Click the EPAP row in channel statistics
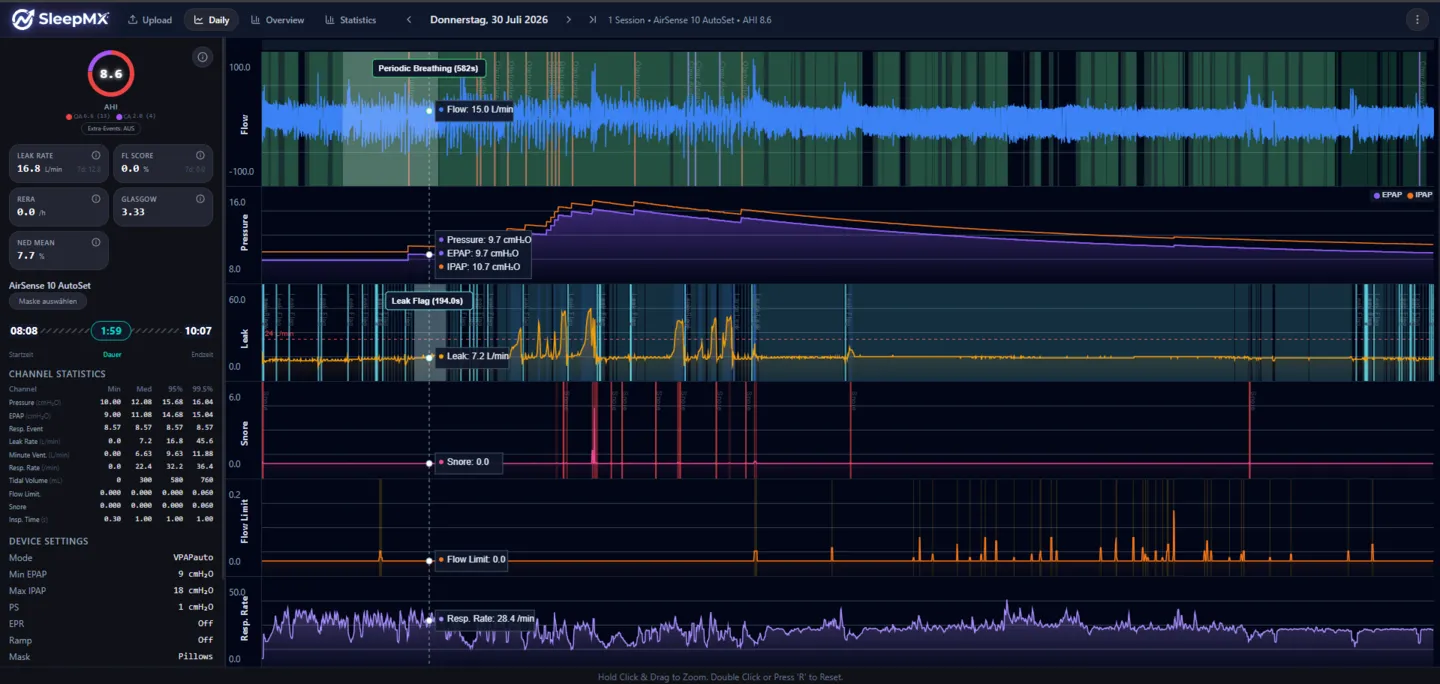This screenshot has height=684, width=1440. tap(110, 414)
